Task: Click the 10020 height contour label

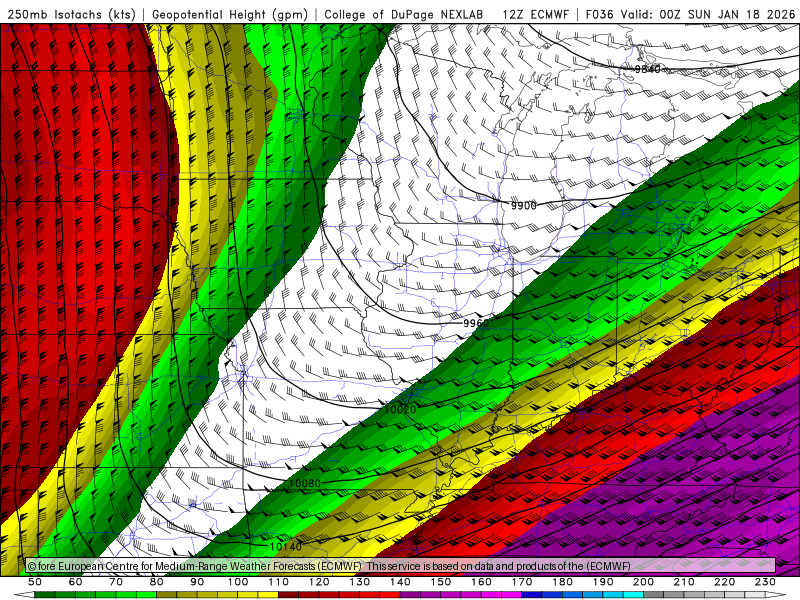Action: click(x=401, y=409)
